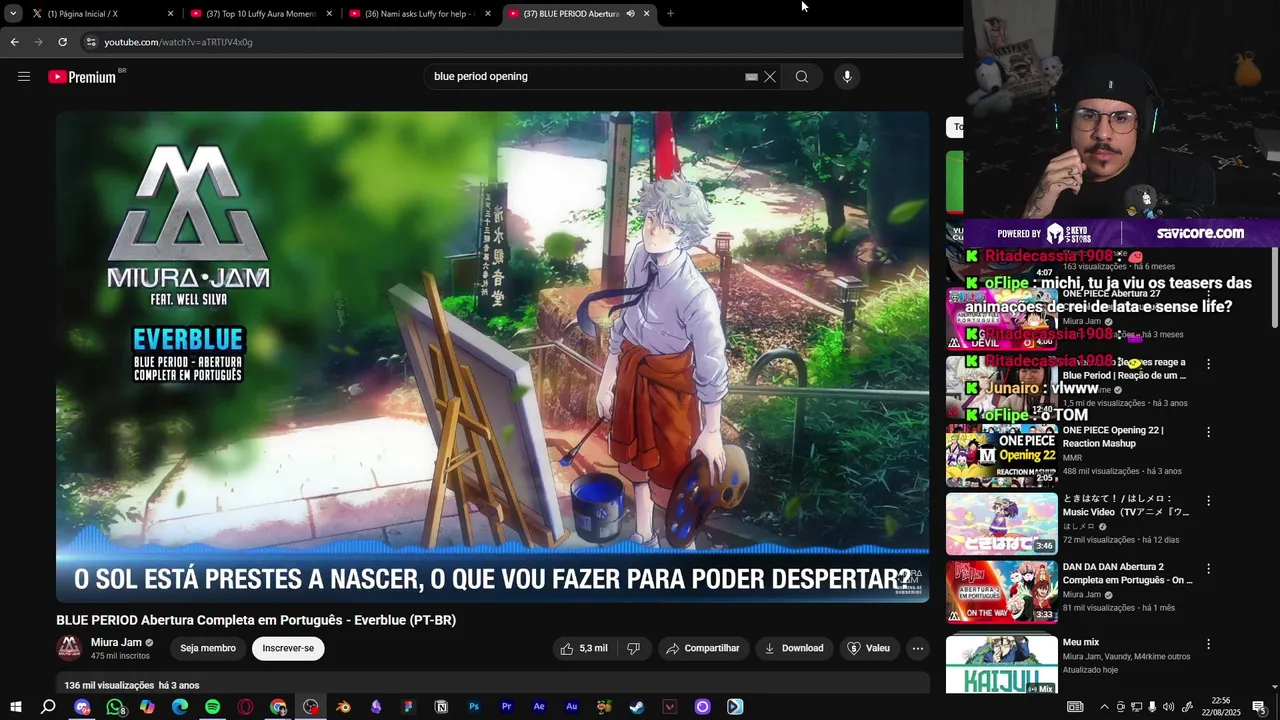
Task: Open DAN DA DAN Abertura 2 thumbnail
Action: [1001, 592]
